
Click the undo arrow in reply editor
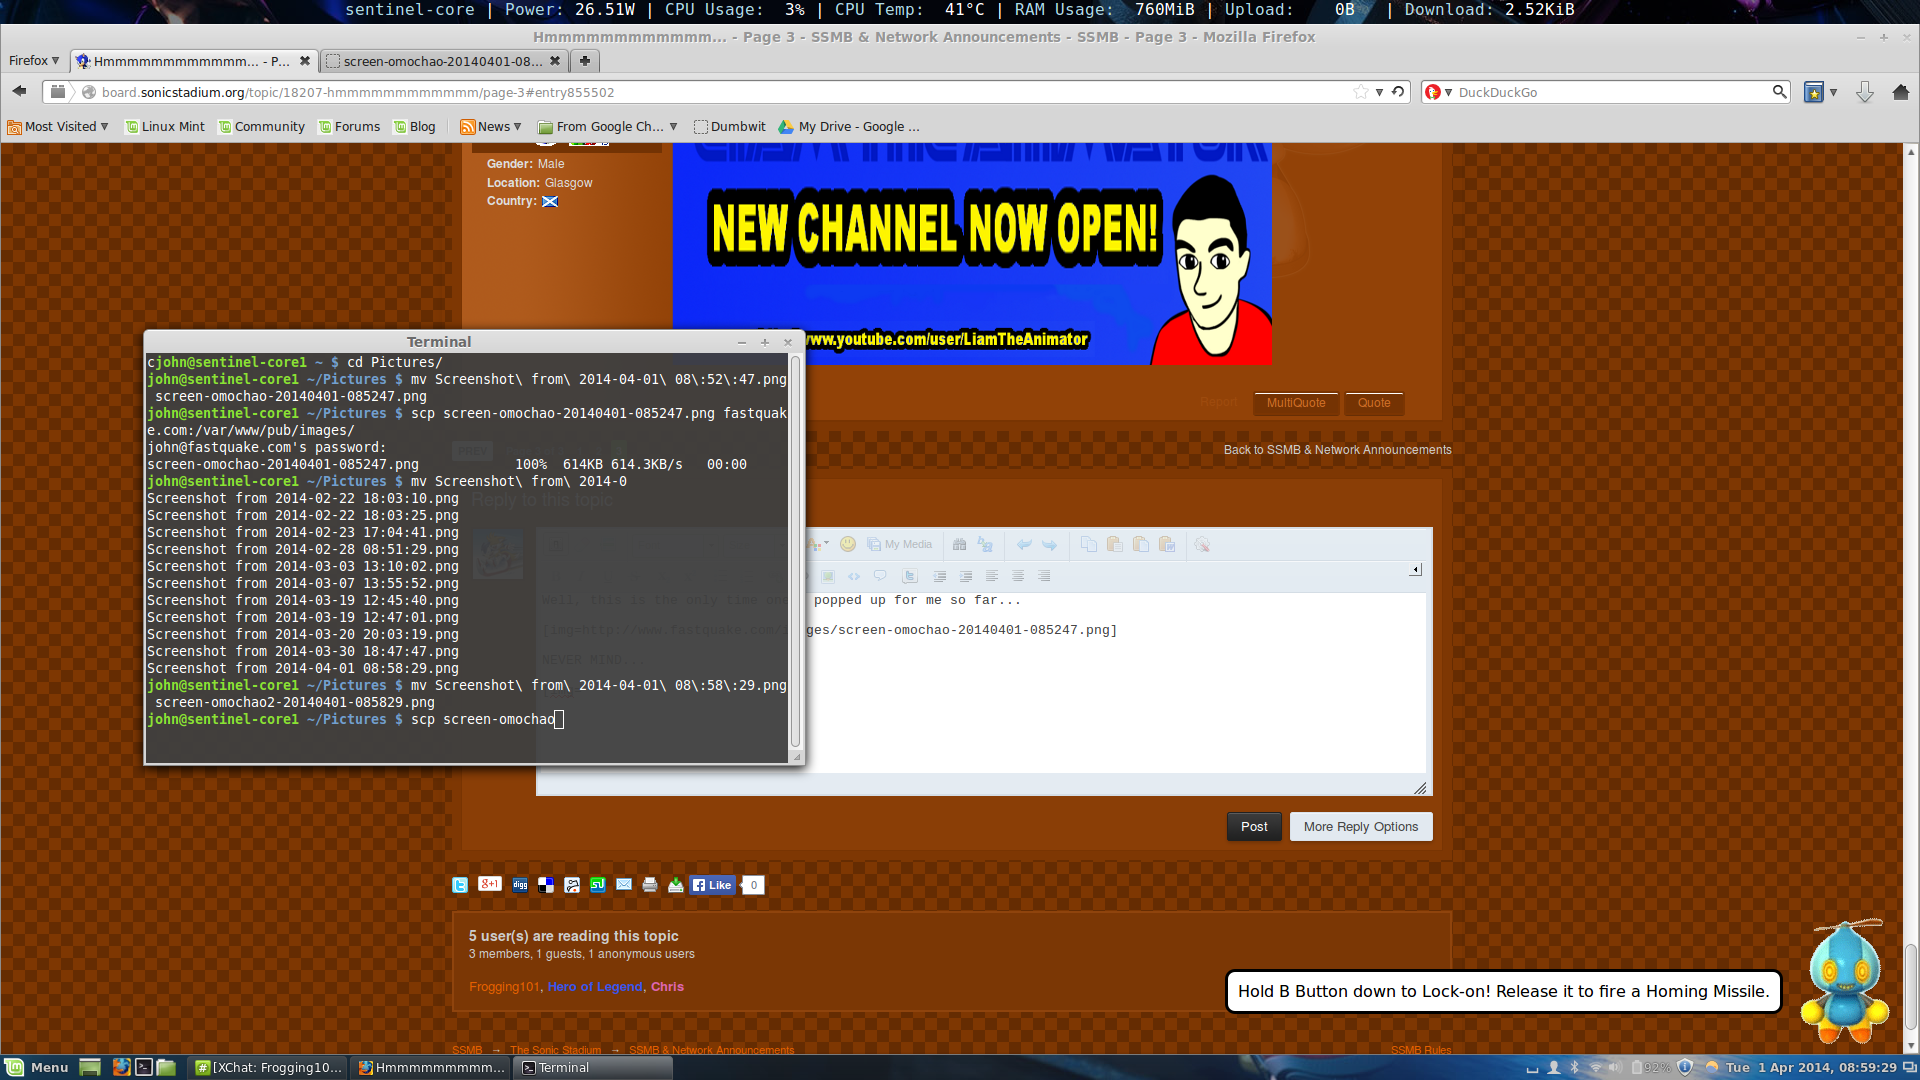(1024, 545)
